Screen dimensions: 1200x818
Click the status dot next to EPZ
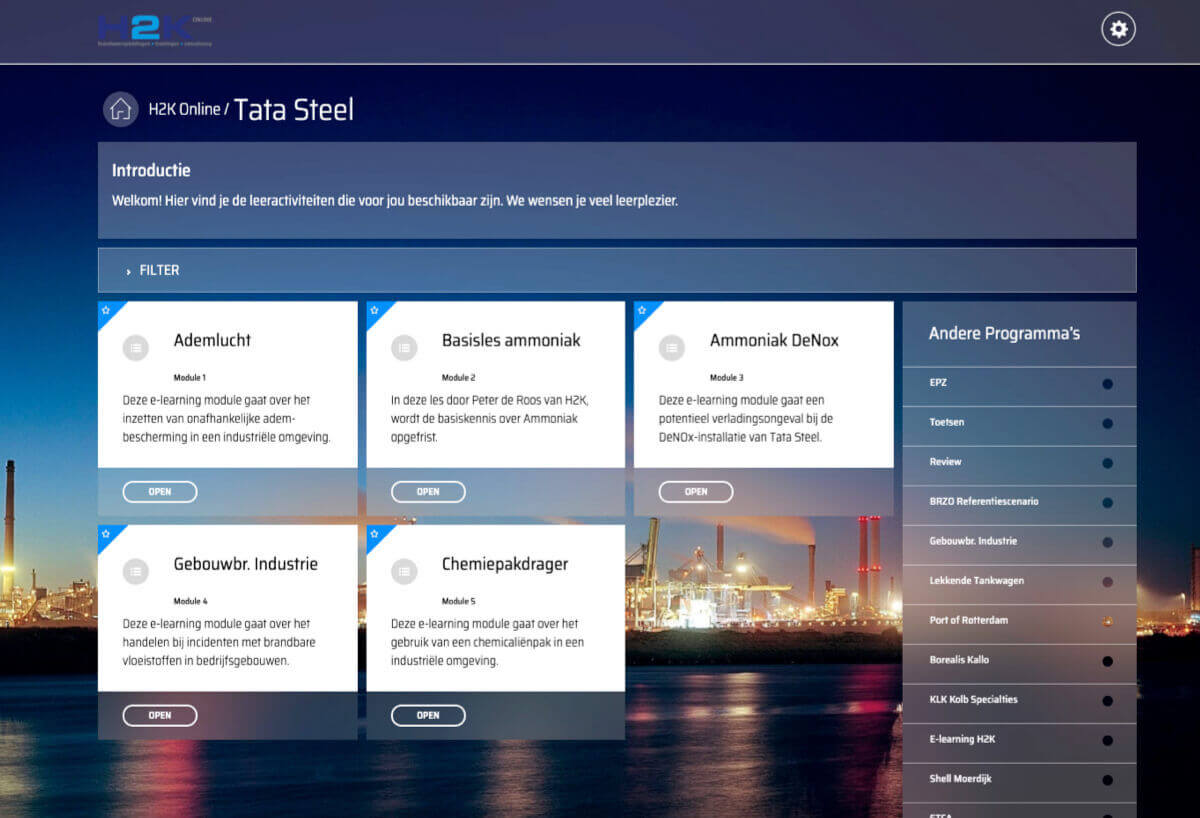click(x=1107, y=383)
